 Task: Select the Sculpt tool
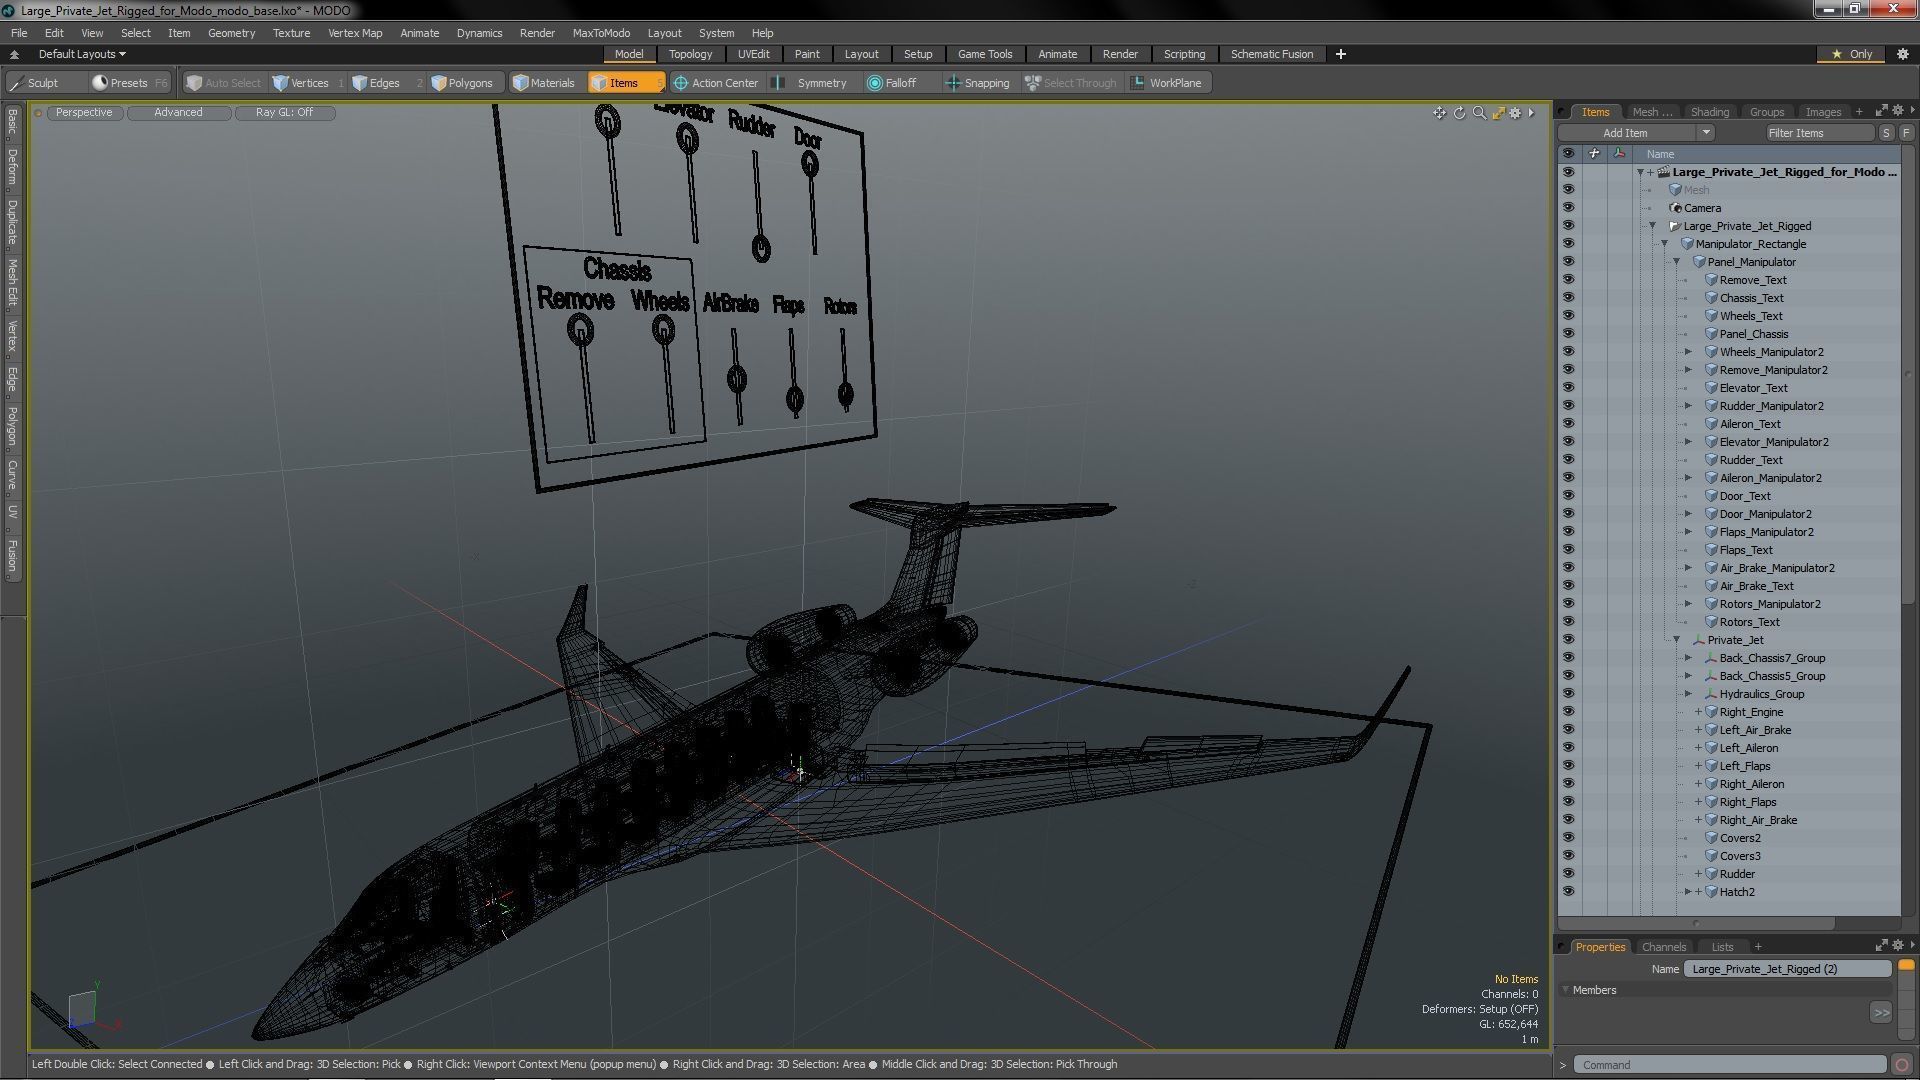click(36, 83)
